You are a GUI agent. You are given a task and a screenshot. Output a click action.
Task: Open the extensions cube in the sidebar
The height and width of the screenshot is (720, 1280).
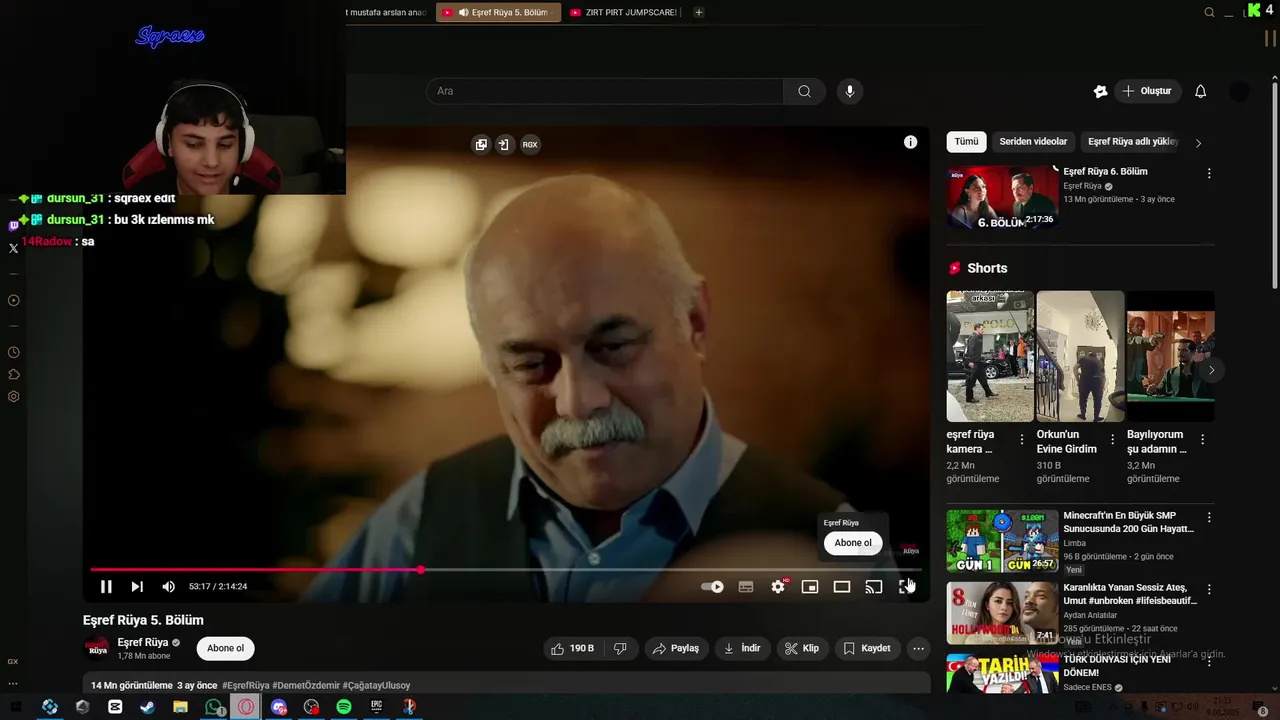click(x=14, y=374)
